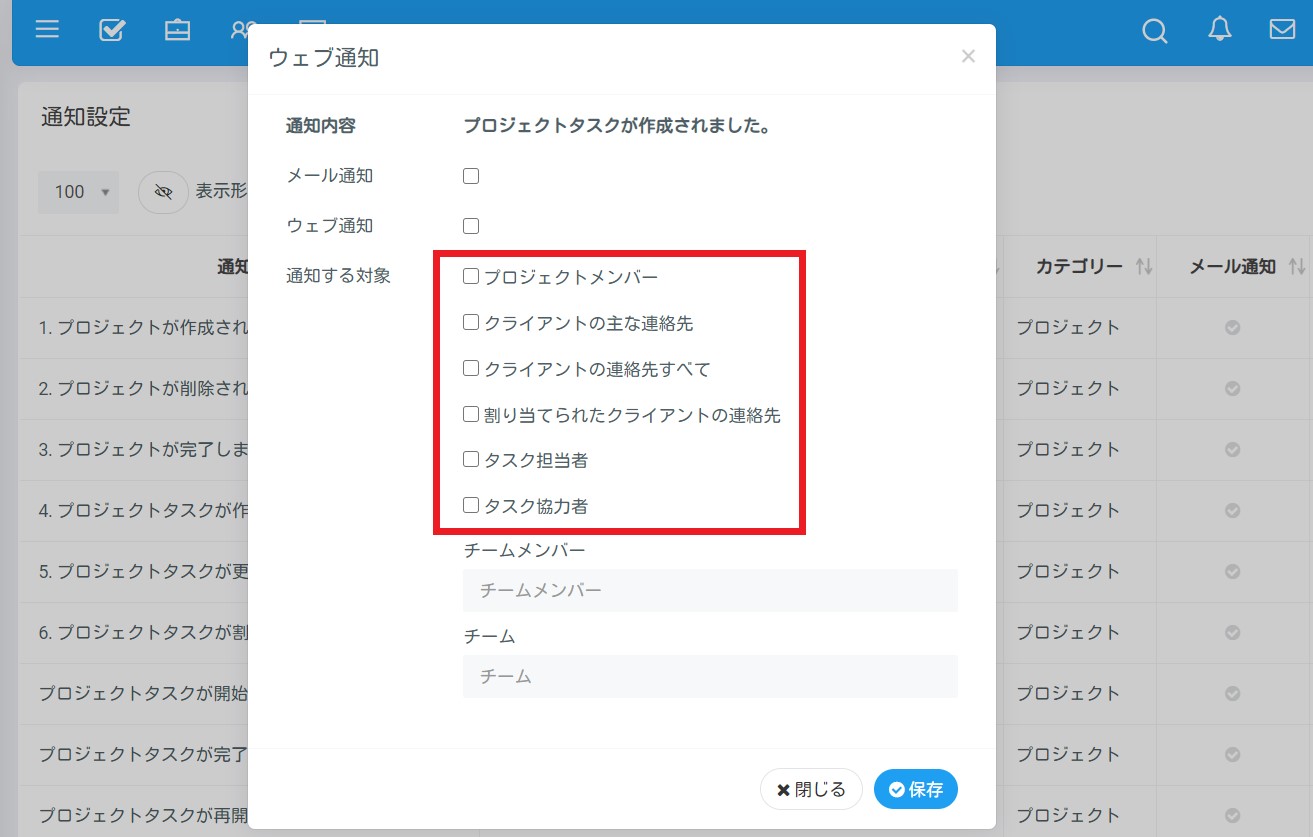Close the ウェブ通知 dialog with the X
The width and height of the screenshot is (1313, 837).
point(968,57)
